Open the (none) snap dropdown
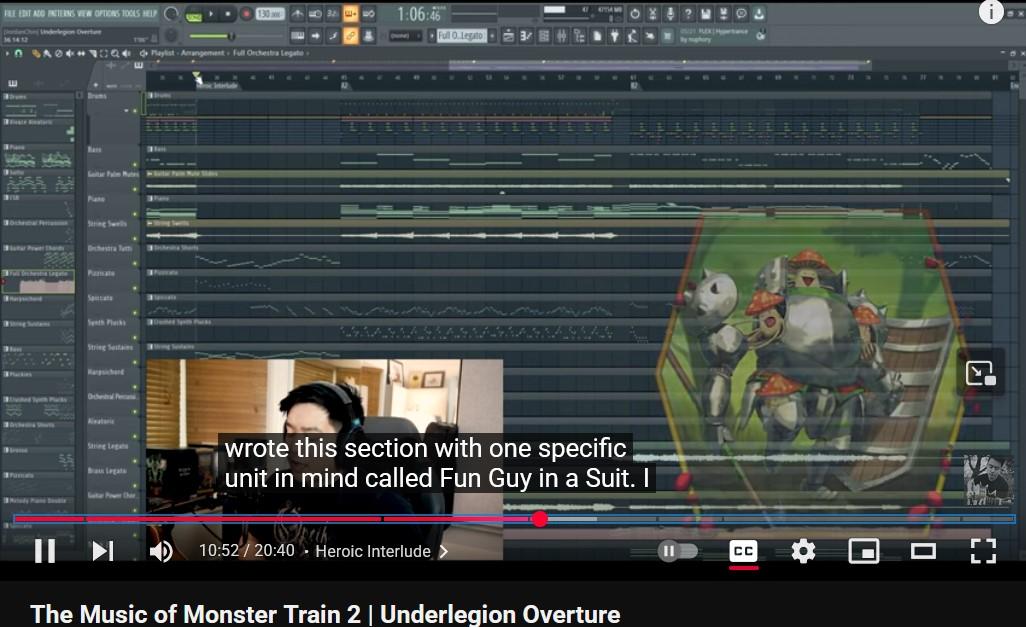The image size is (1026, 627). [405, 35]
